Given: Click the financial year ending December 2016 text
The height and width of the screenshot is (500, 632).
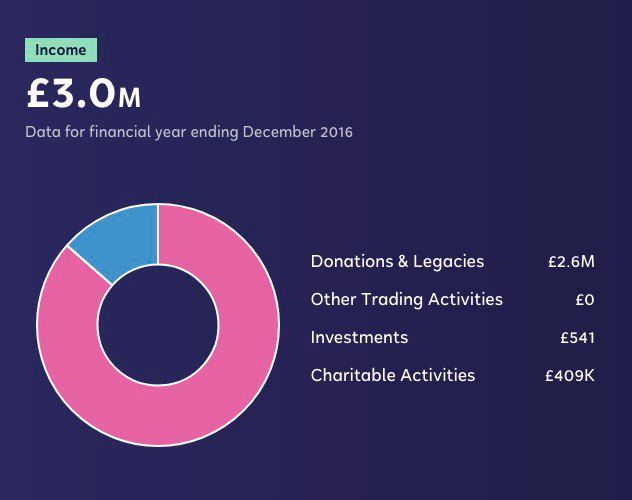Looking at the screenshot, I should tap(189, 132).
